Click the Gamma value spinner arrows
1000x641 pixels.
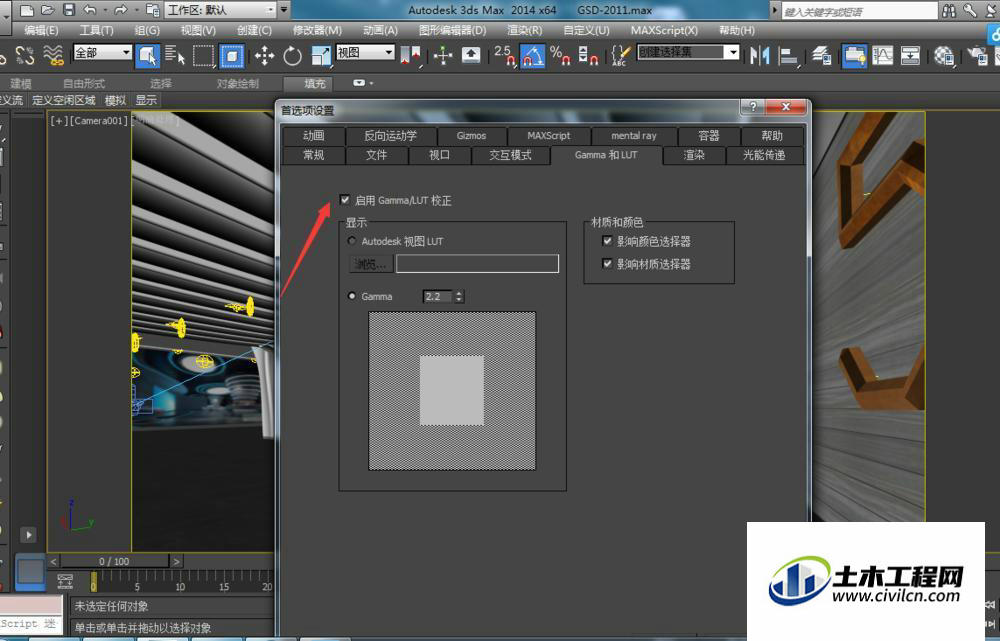pos(459,297)
